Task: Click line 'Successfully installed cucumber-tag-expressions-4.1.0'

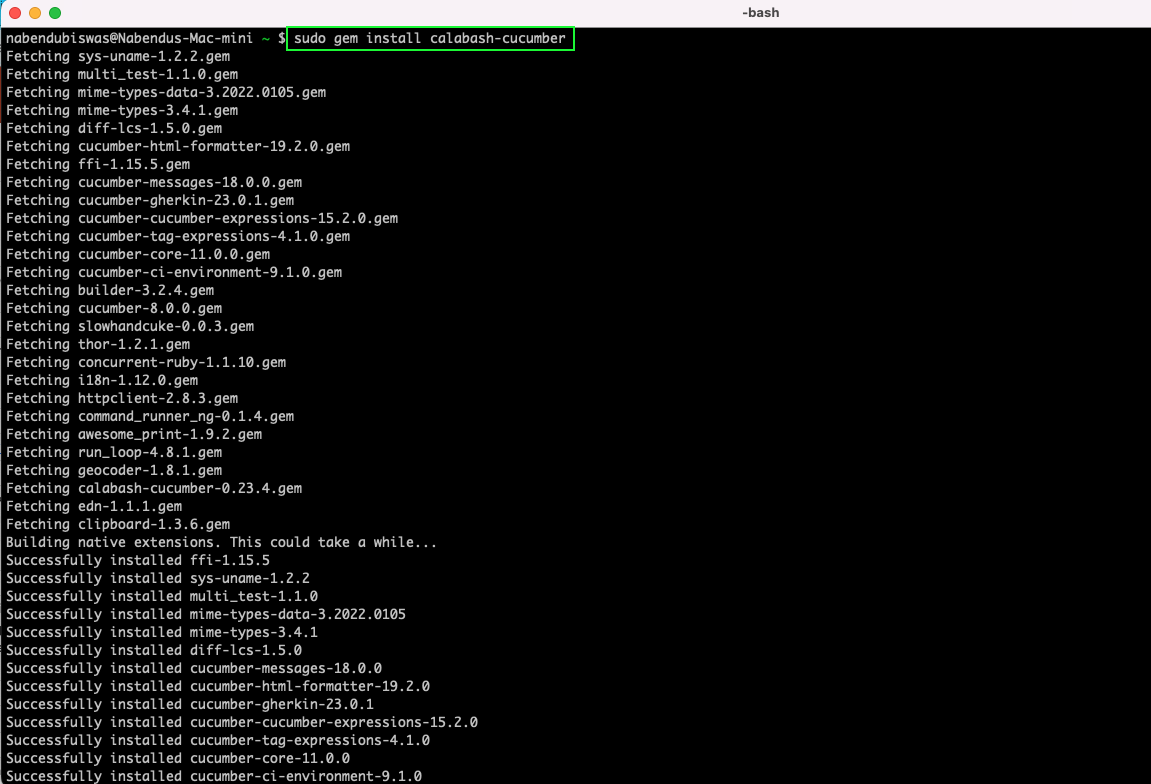Action: (x=218, y=740)
